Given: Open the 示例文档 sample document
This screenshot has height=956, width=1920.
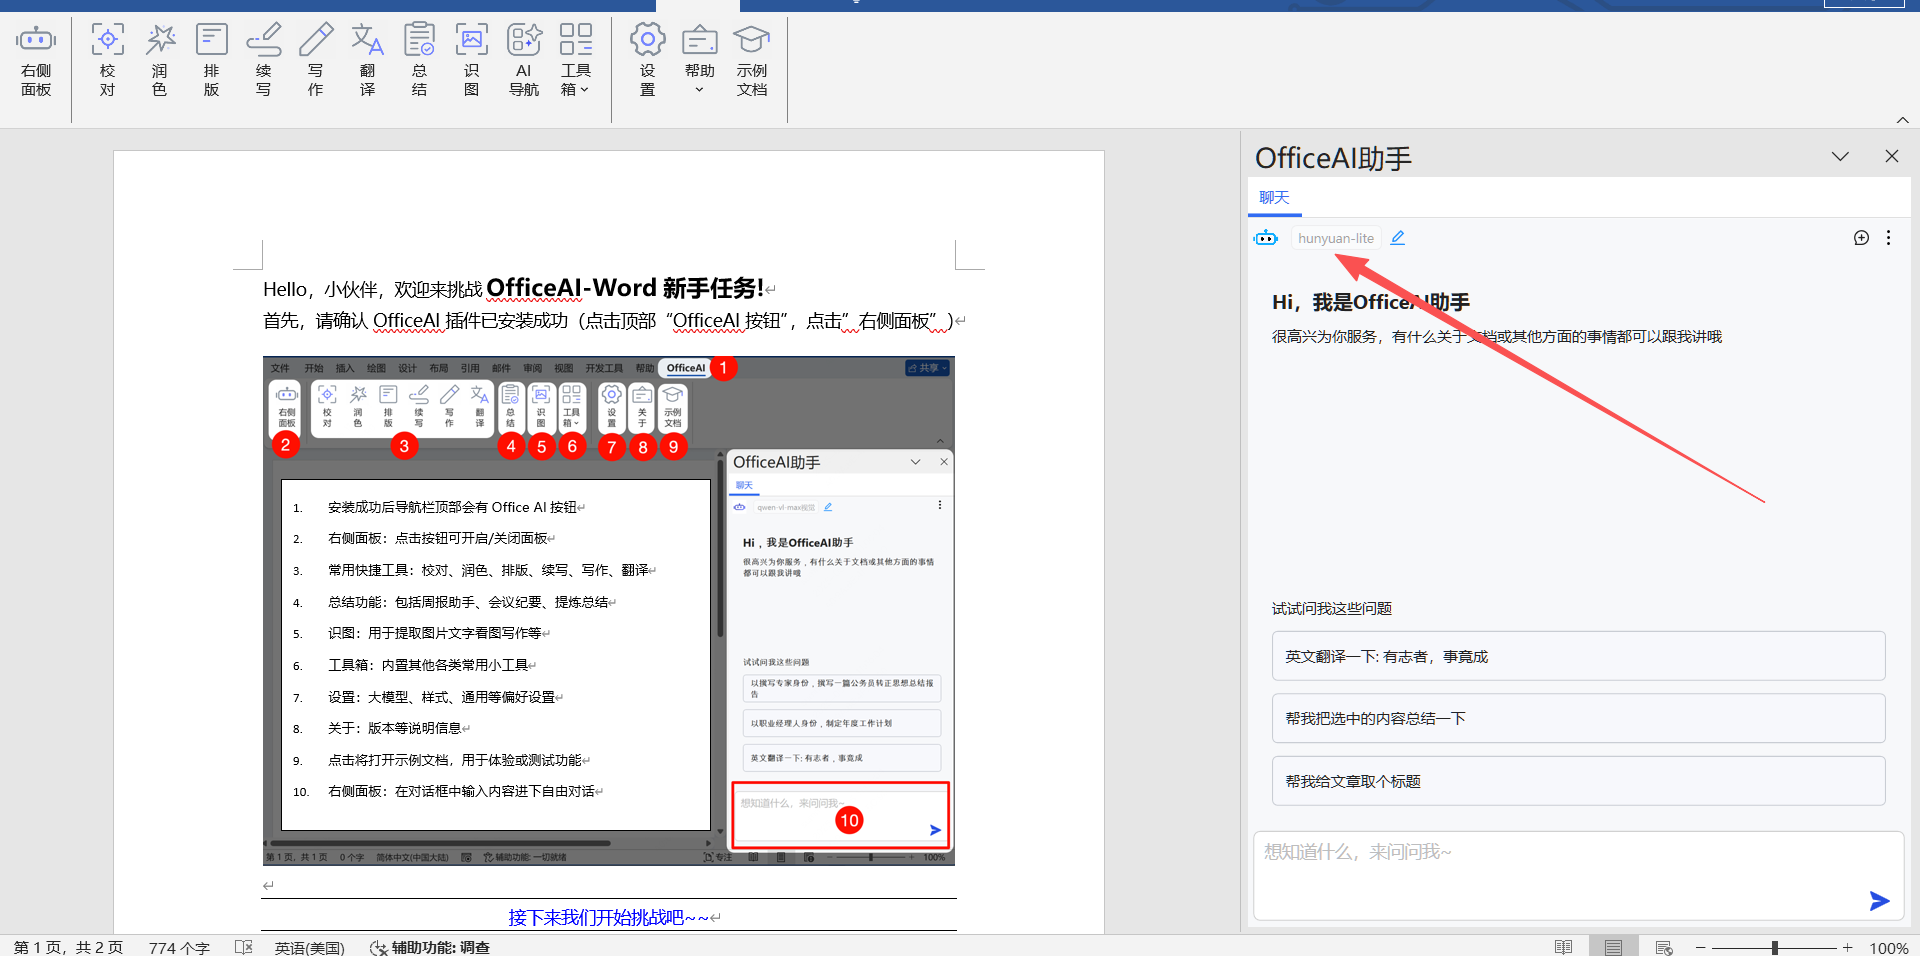Looking at the screenshot, I should click(x=752, y=60).
